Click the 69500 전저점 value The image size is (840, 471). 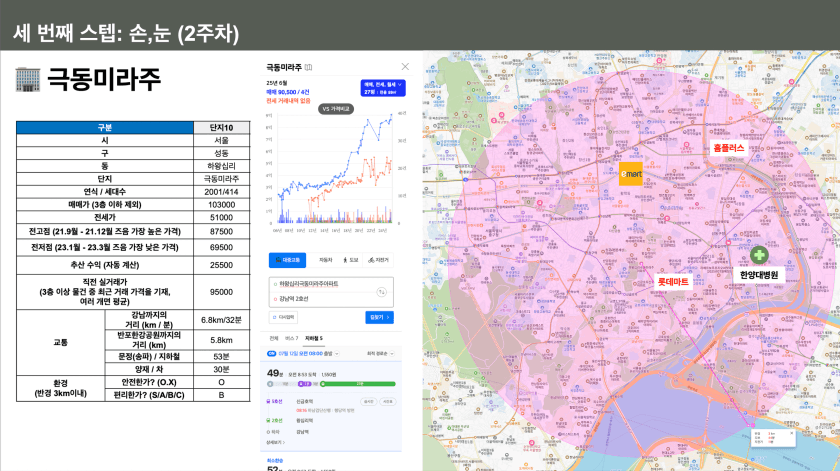[221, 248]
